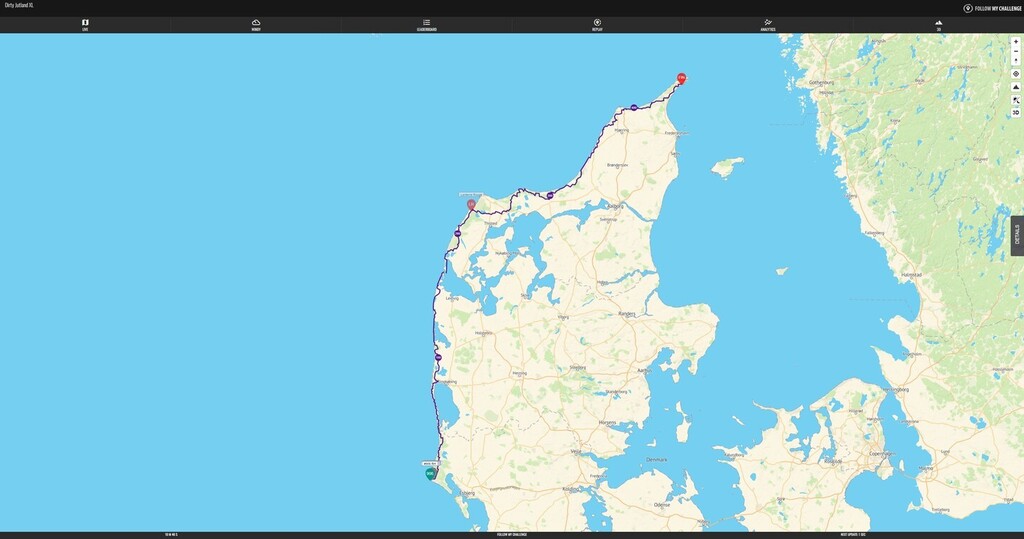1024x539 pixels.
Task: Select the green start marker near Esbjerg
Action: [430, 474]
